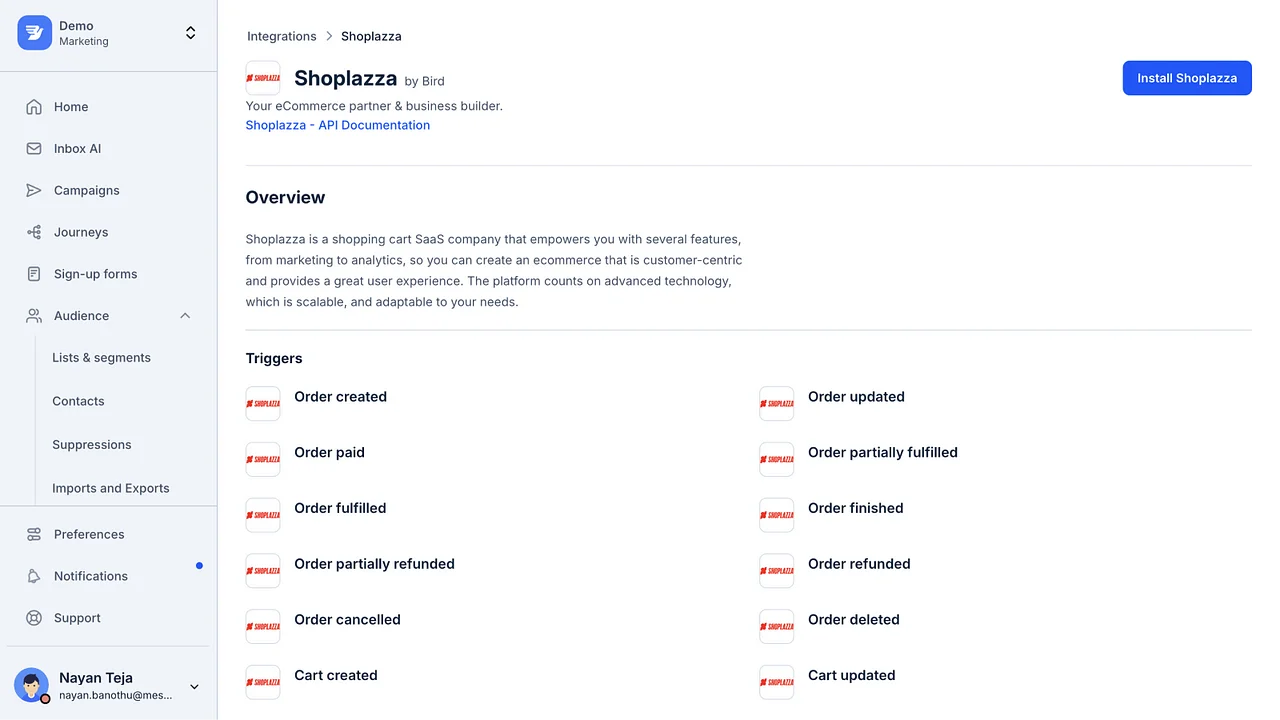Expand the Nayan Teja account menu
The width and height of the screenshot is (1280, 720).
tap(194, 686)
